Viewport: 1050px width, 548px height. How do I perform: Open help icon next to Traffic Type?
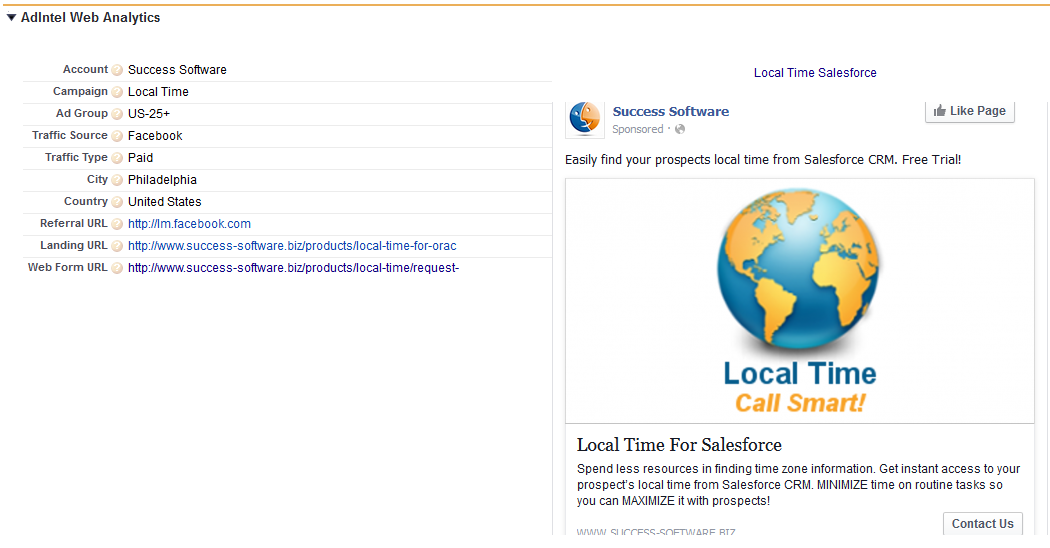117,158
